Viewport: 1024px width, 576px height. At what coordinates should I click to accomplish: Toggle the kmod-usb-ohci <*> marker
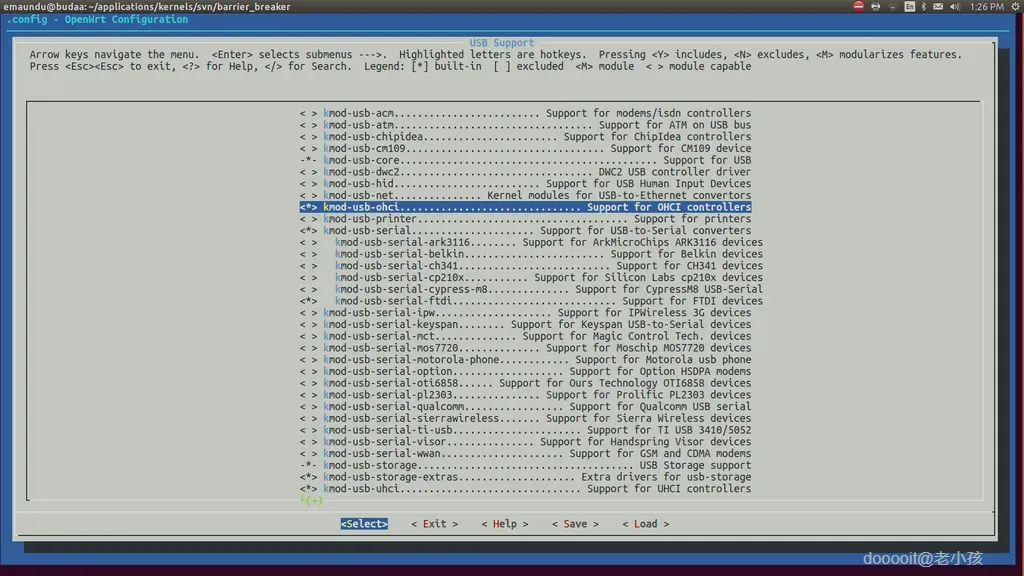pos(308,208)
